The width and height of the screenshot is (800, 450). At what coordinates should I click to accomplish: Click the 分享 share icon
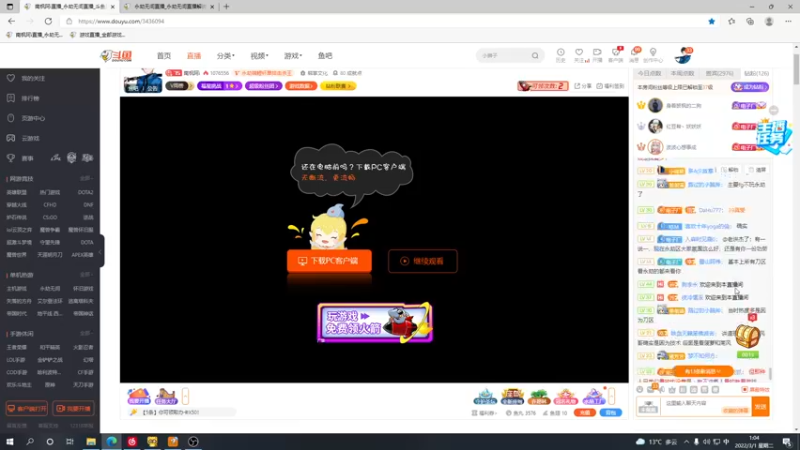[x=583, y=86]
